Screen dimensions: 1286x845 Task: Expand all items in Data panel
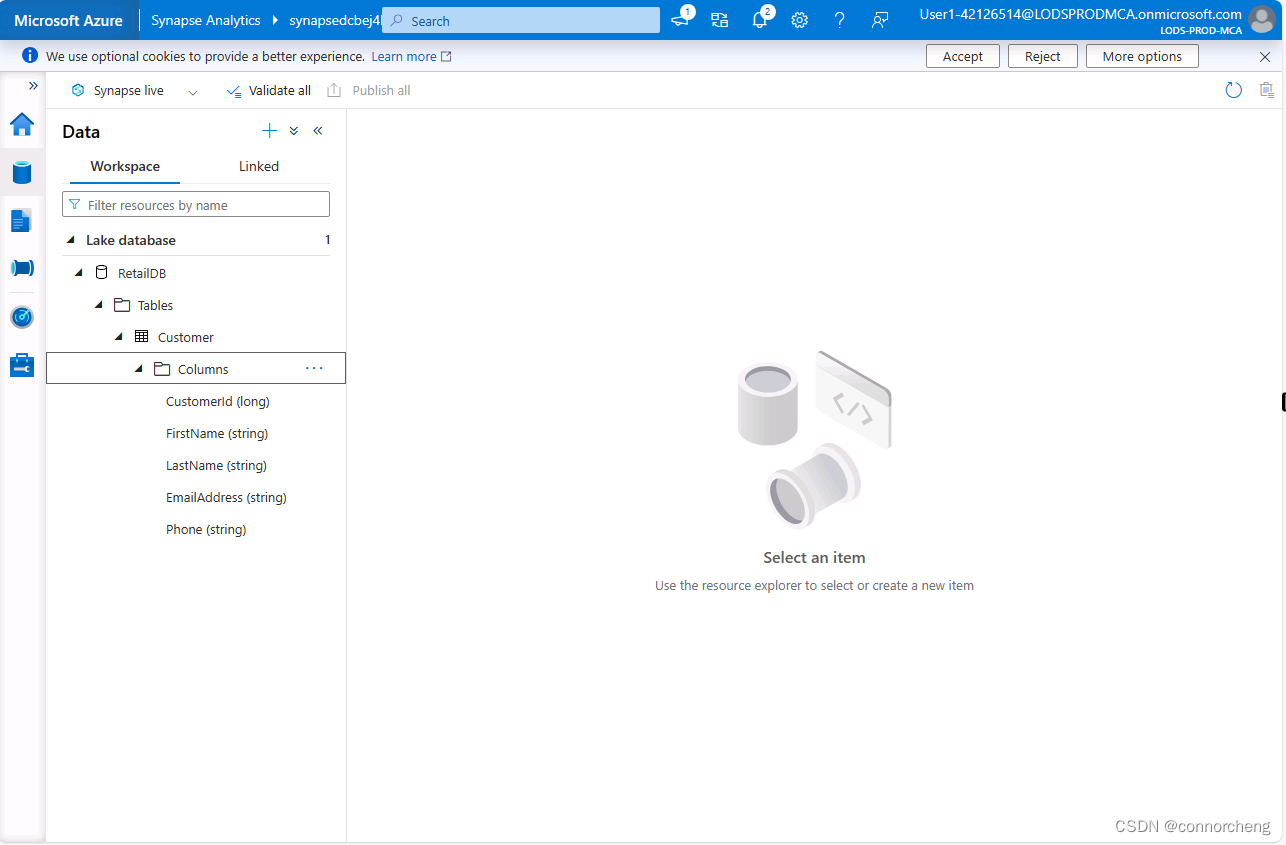click(294, 131)
